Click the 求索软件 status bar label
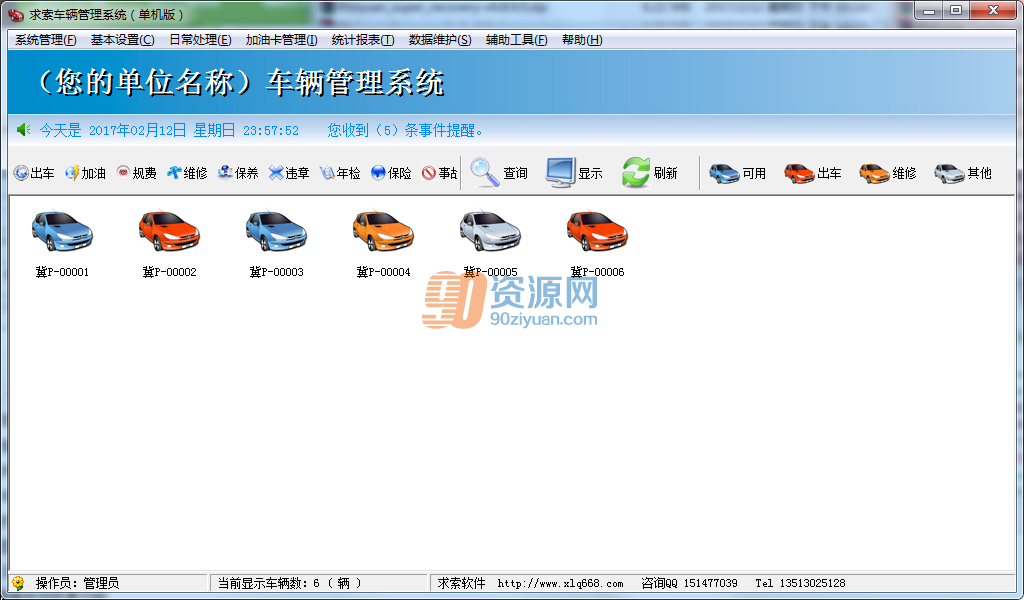 [461, 583]
